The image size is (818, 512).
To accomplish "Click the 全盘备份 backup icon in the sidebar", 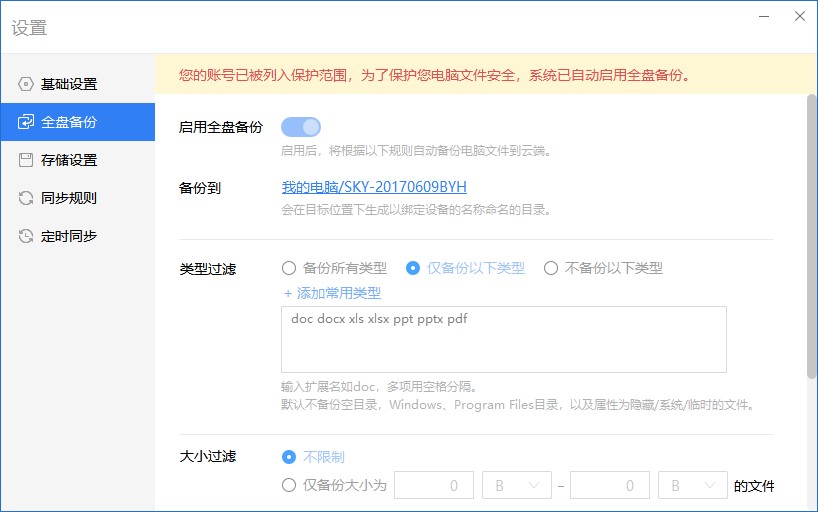I will tap(26, 122).
